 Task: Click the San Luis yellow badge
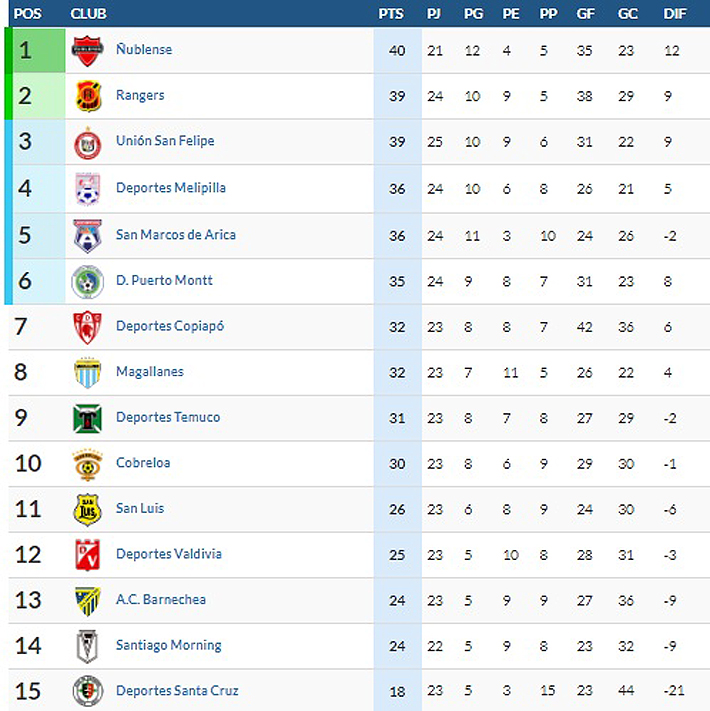(88, 509)
